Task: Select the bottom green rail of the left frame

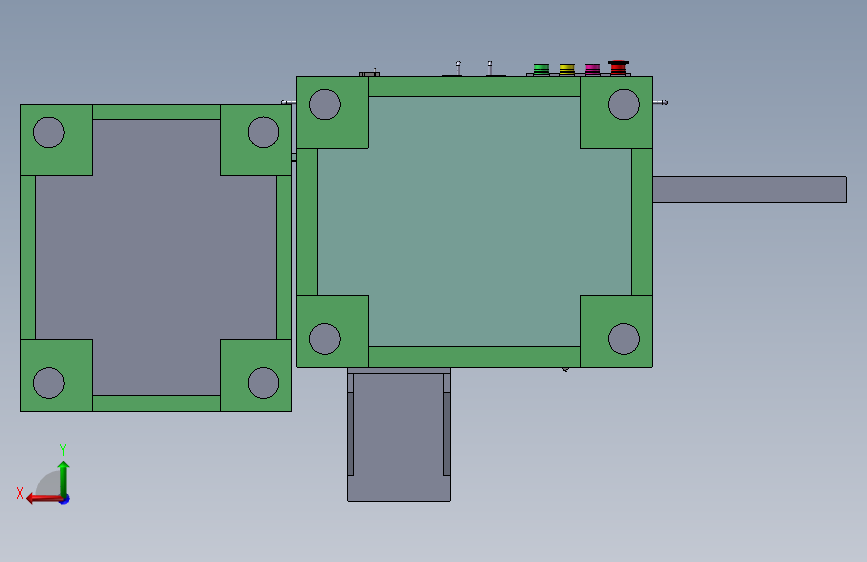Action: click(x=156, y=403)
